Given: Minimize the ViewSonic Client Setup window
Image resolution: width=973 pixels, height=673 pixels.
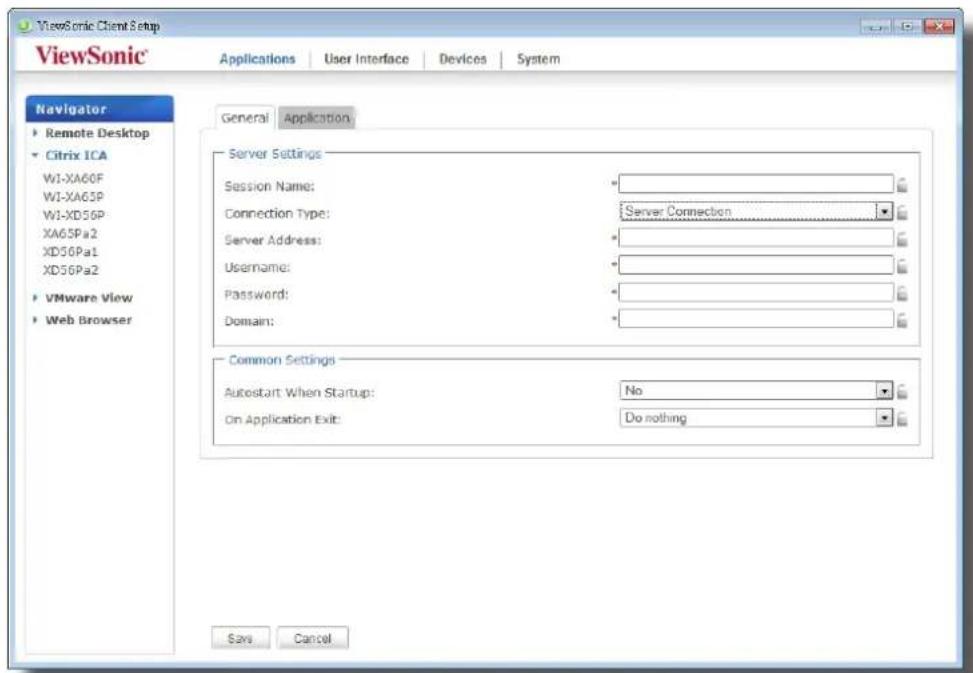Looking at the screenshot, I should (x=876, y=27).
